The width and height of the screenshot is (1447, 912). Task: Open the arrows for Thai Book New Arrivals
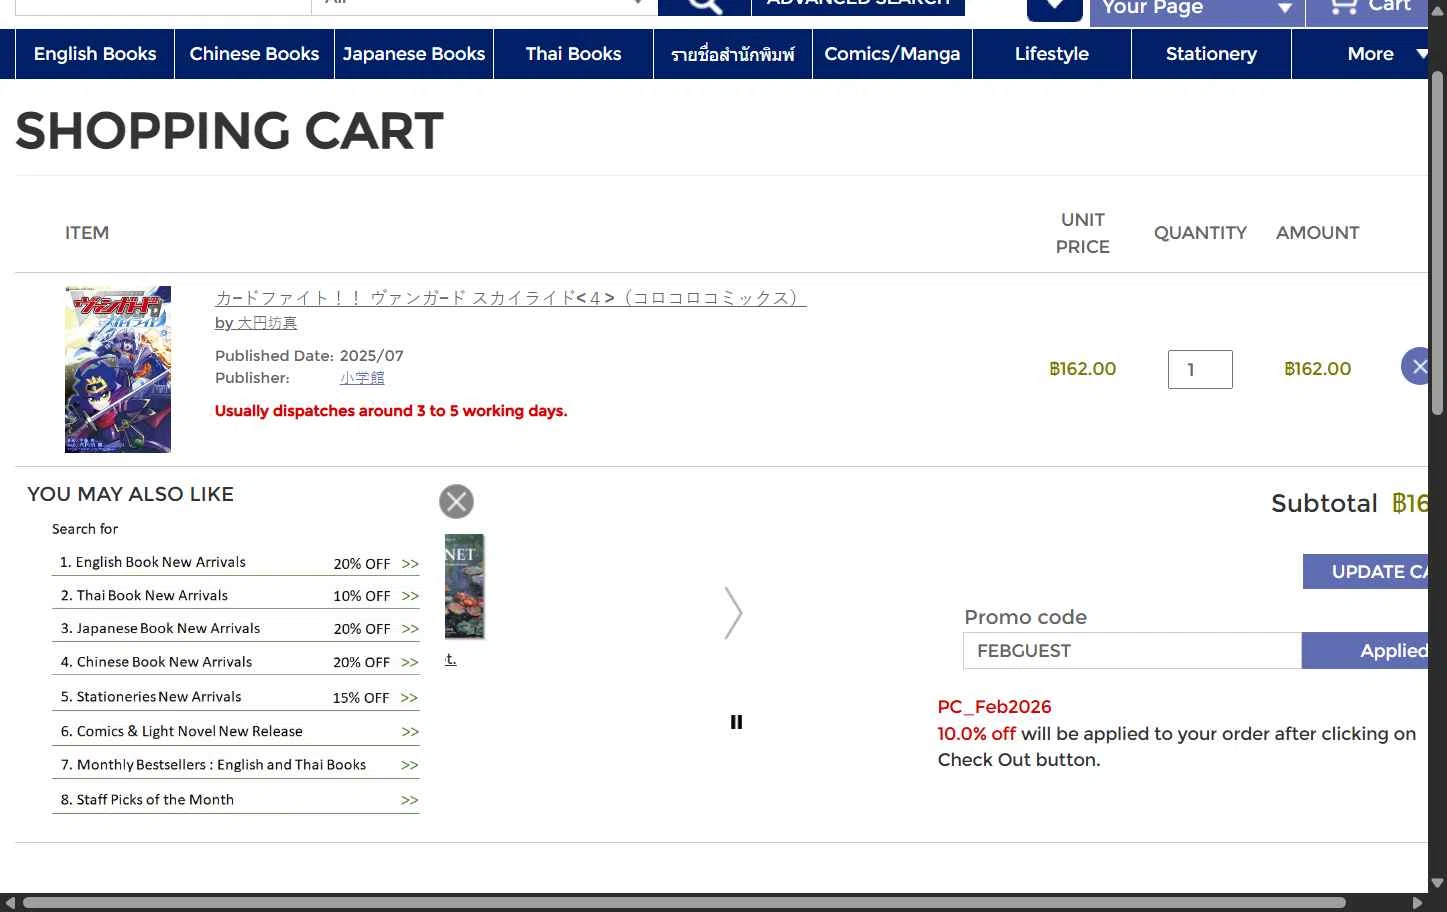pos(410,596)
